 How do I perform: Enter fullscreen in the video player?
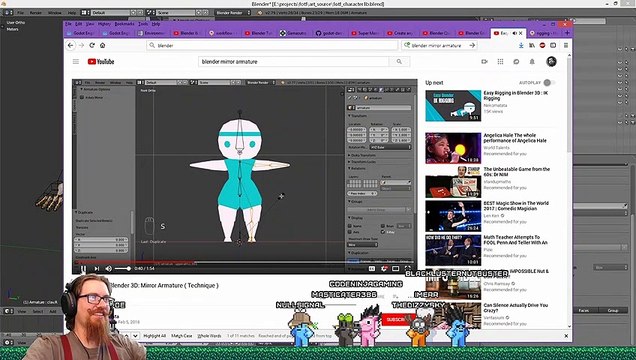tap(408, 268)
